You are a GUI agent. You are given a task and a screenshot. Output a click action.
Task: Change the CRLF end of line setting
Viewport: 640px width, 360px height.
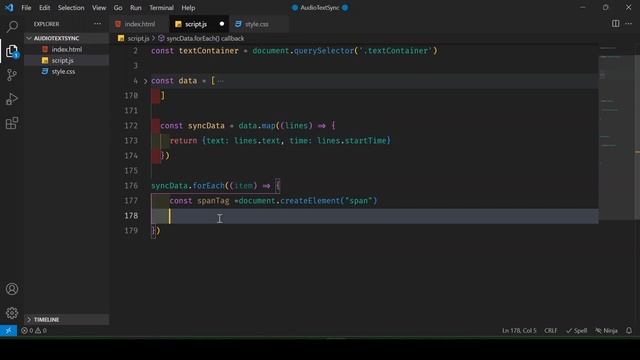click(551, 331)
